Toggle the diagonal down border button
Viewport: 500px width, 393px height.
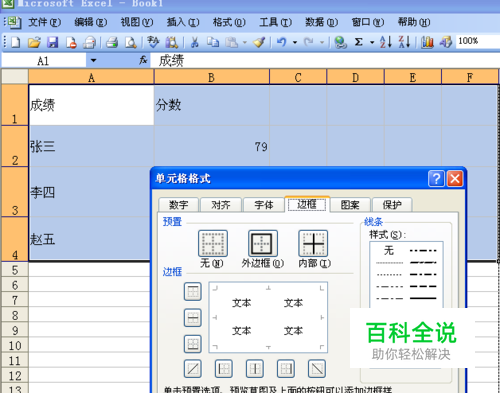pyautogui.click(x=317, y=369)
